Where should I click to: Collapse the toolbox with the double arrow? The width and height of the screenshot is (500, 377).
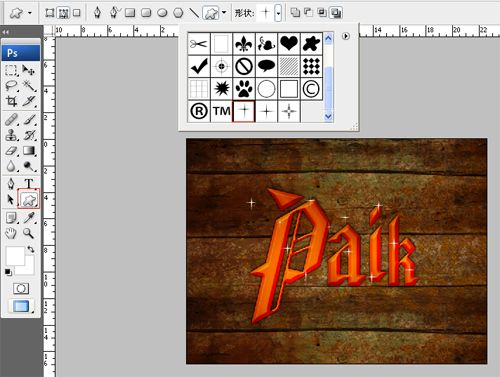(5, 32)
